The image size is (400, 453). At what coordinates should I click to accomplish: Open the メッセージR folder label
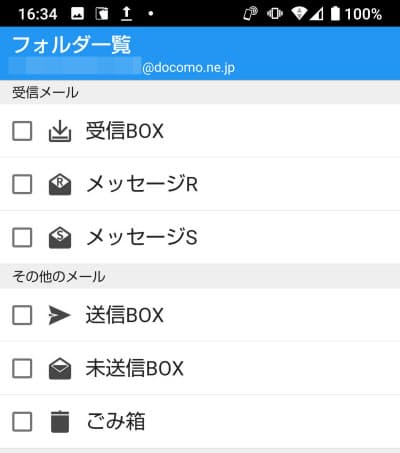142,184
